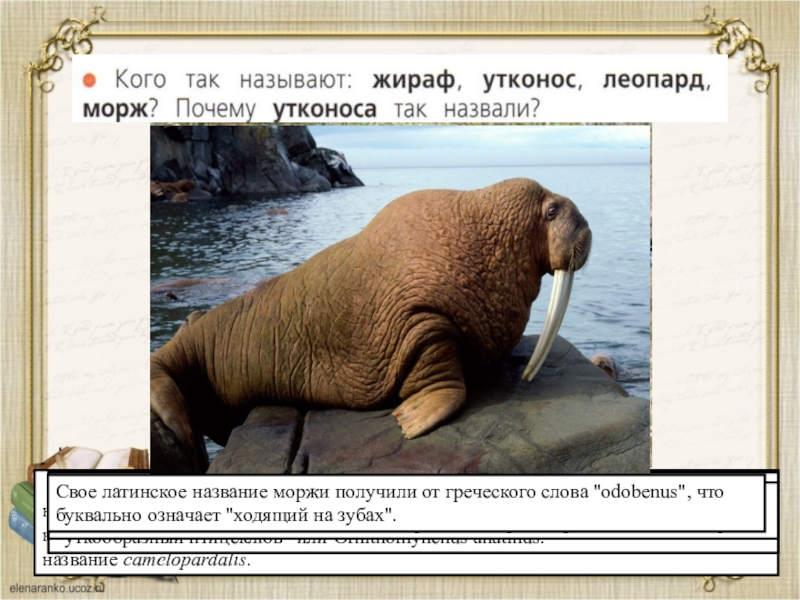Click the italic word "camelopardalis"
800x600 pixels.
click(185, 560)
